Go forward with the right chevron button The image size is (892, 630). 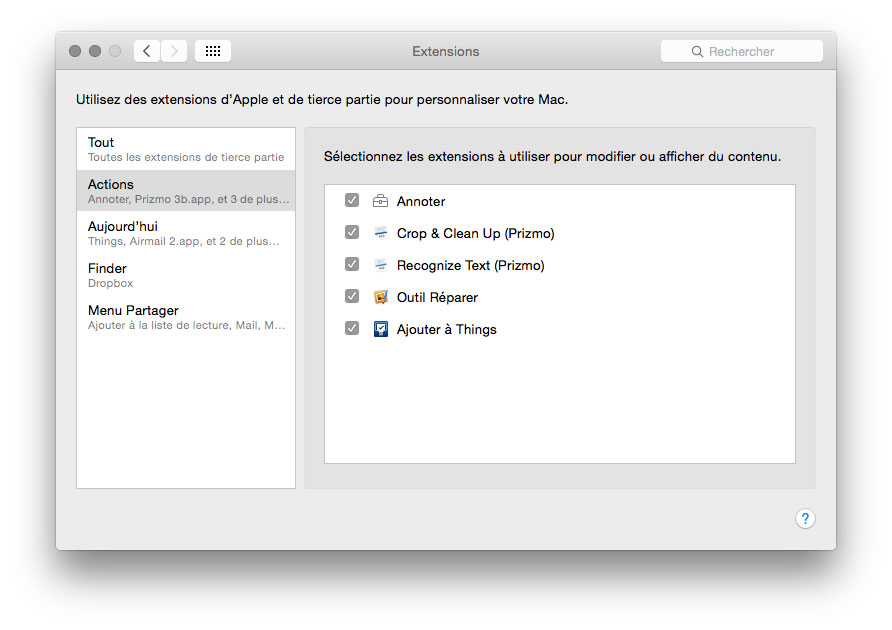174,51
